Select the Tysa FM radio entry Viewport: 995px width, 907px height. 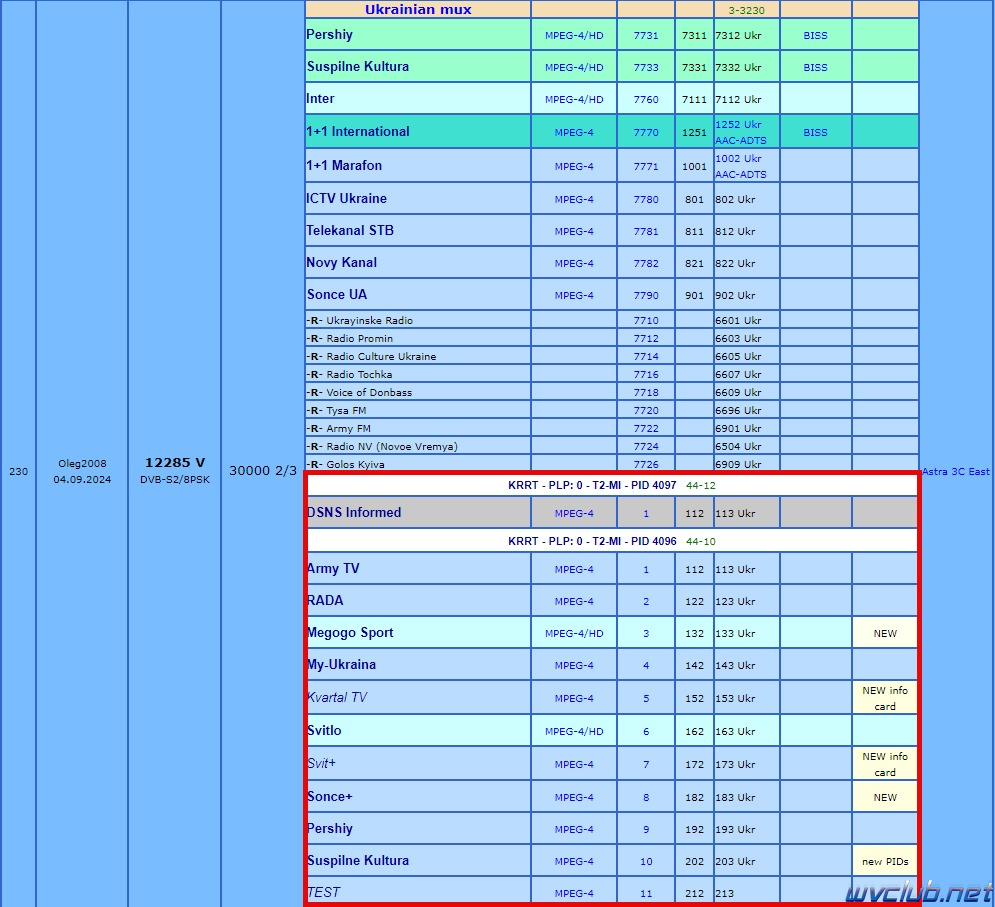(x=336, y=411)
